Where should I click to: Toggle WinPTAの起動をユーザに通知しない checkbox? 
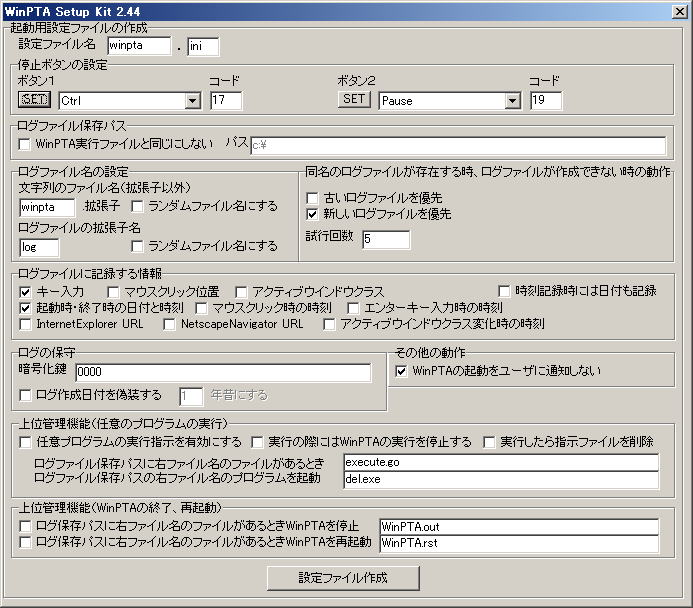(402, 371)
